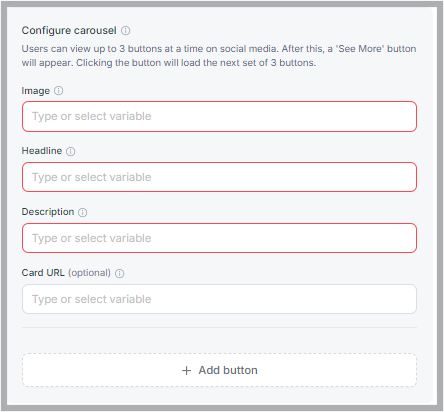
Task: Click the plus icon in Add button
Action: pos(186,370)
